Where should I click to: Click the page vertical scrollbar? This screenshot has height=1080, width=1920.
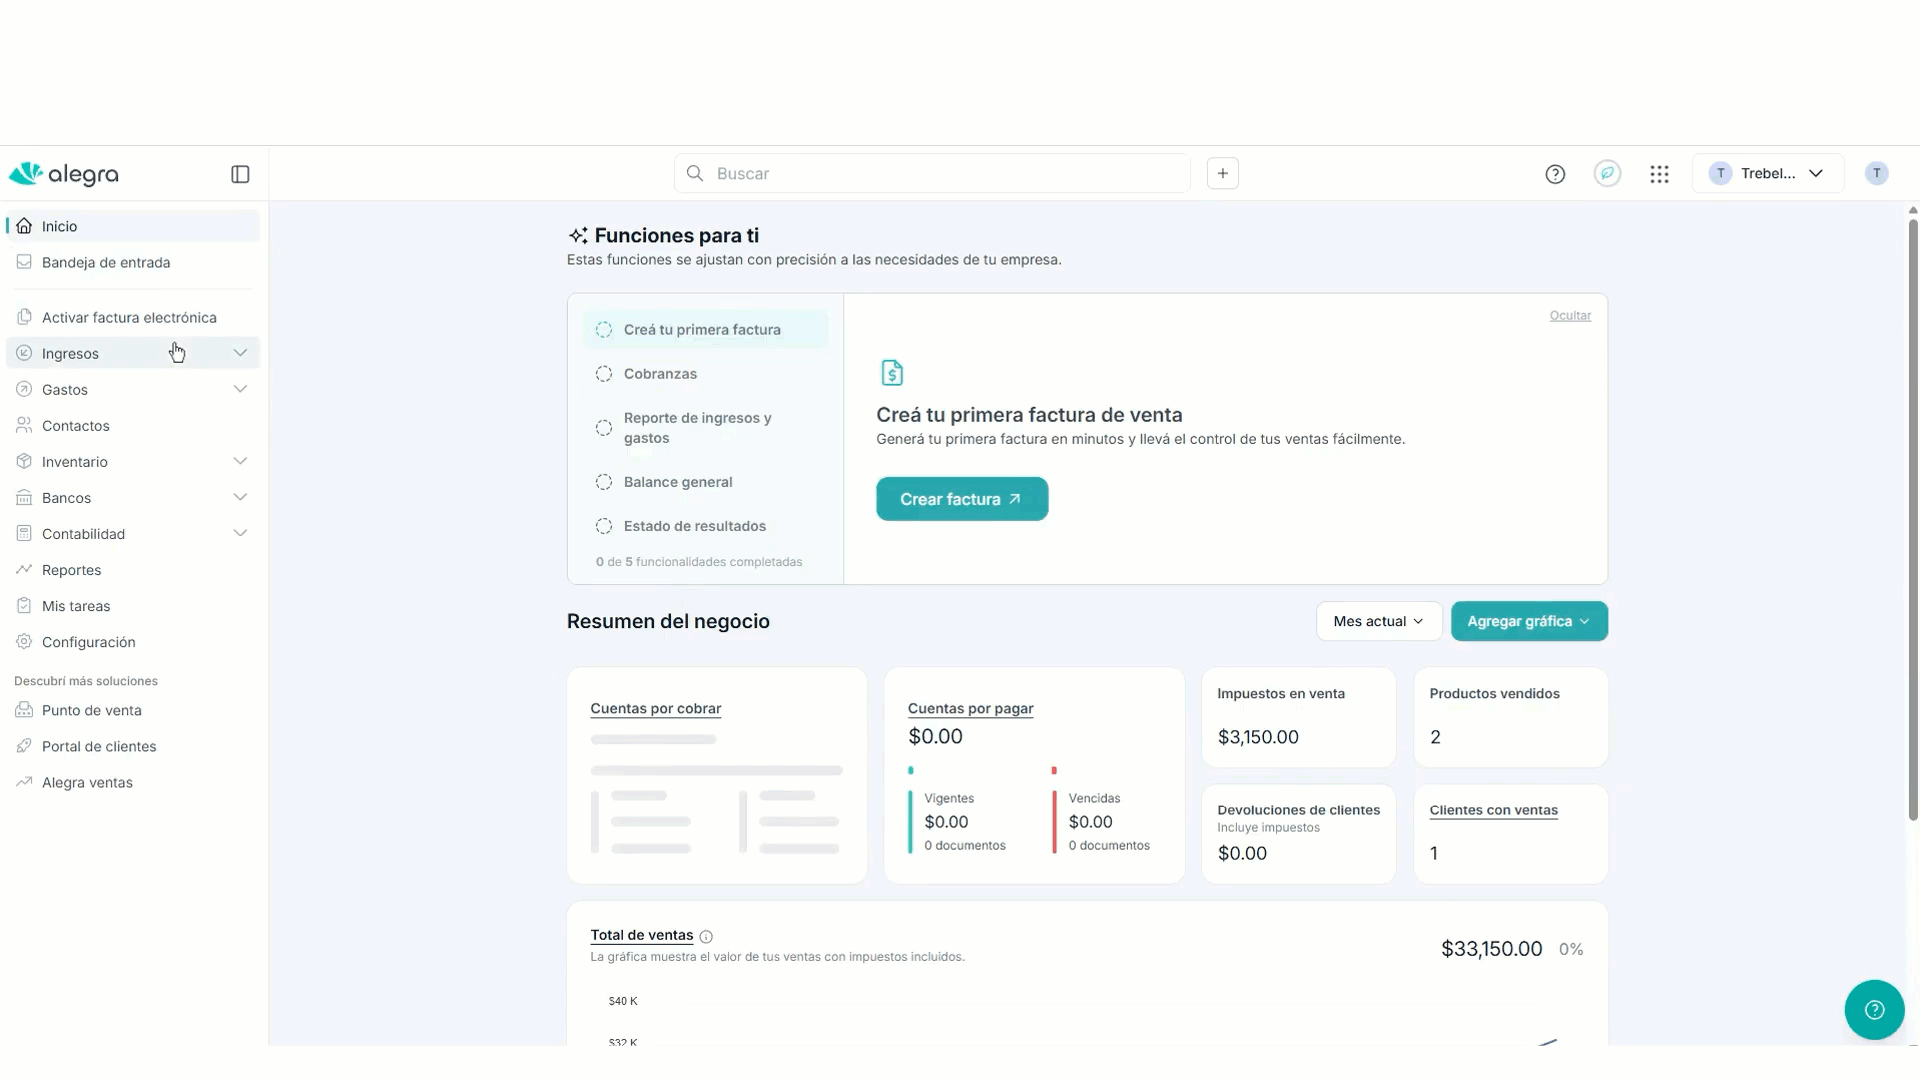(x=1913, y=520)
